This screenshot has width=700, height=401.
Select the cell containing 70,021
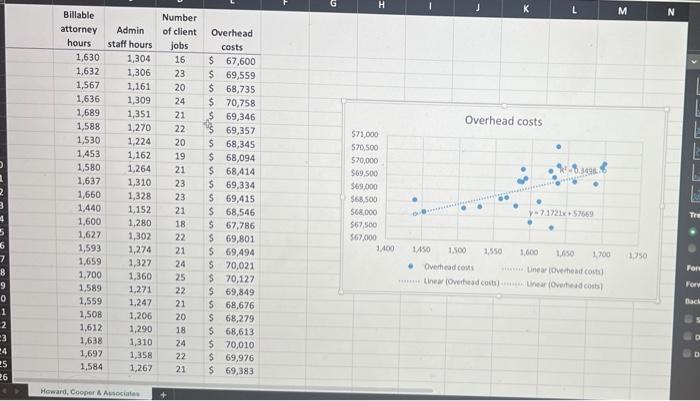[x=232, y=265]
